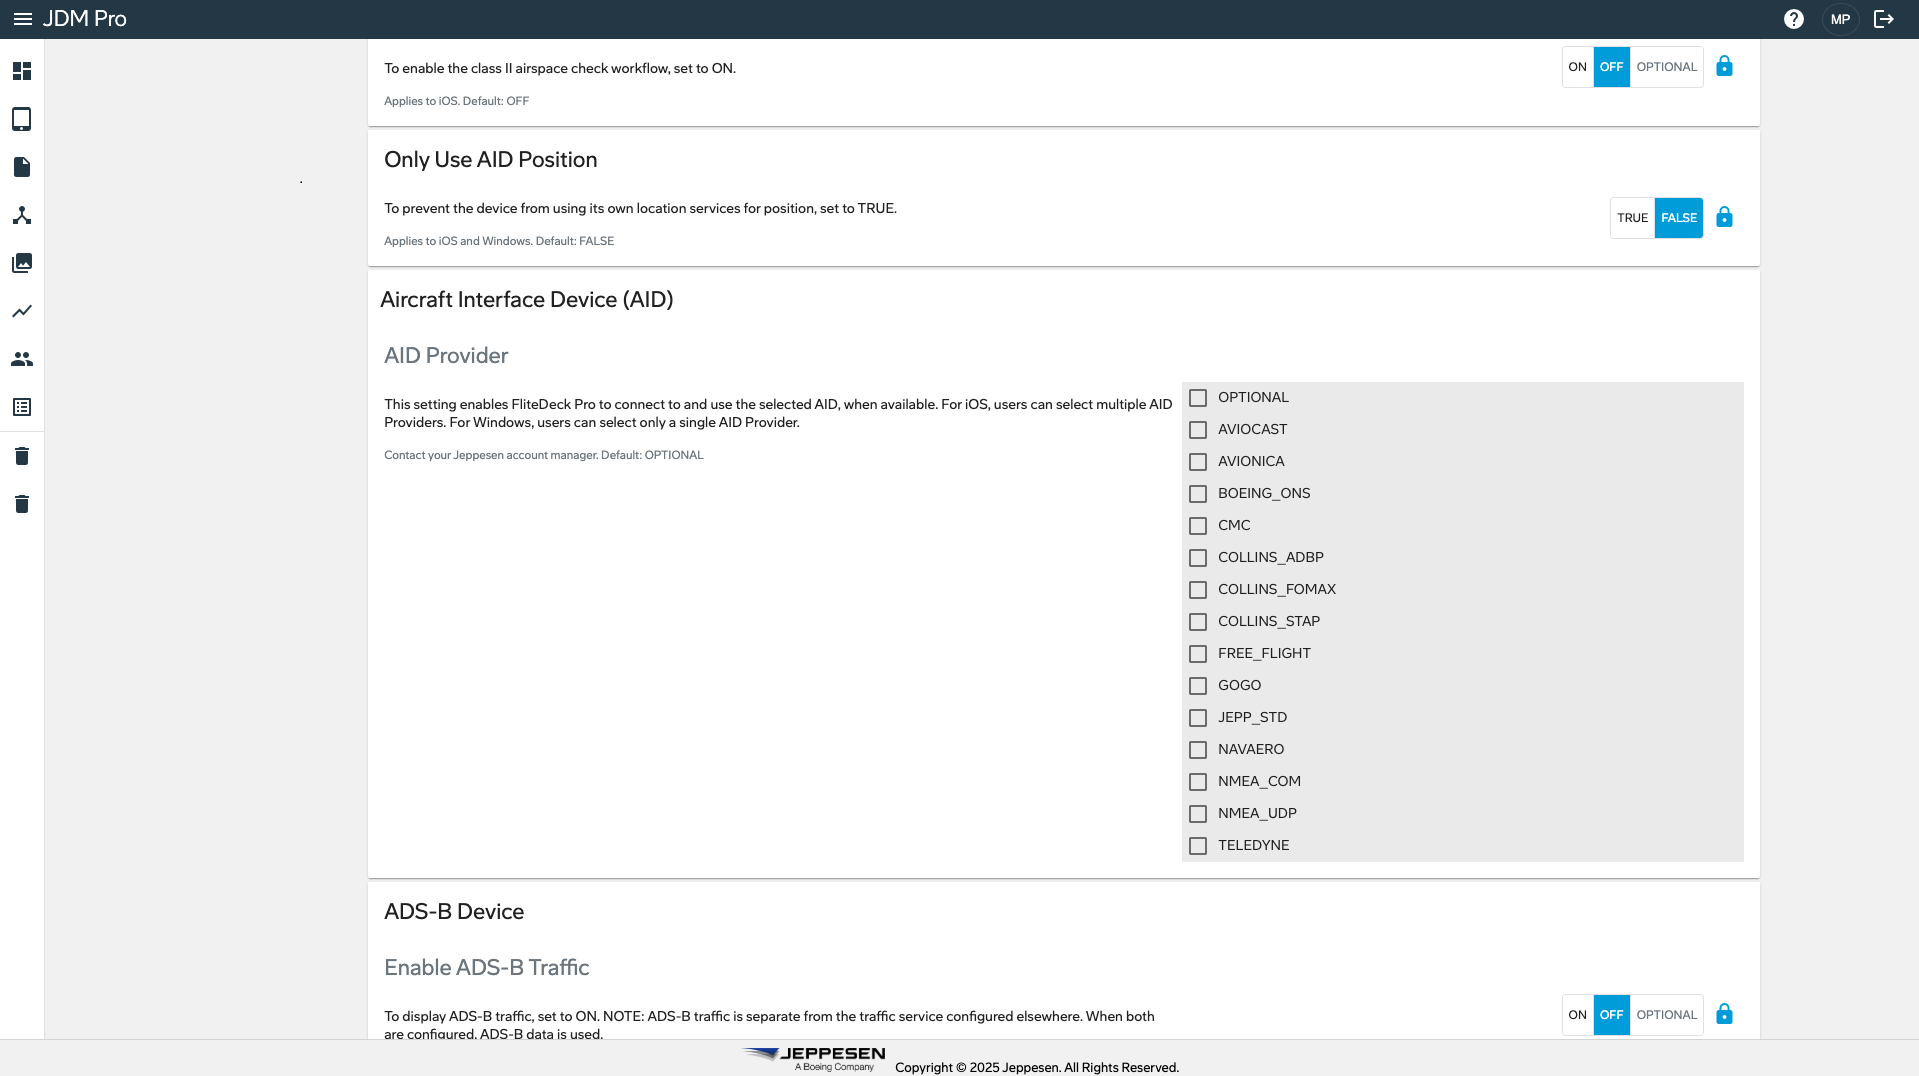Open the help question mark icon

tap(1794, 19)
